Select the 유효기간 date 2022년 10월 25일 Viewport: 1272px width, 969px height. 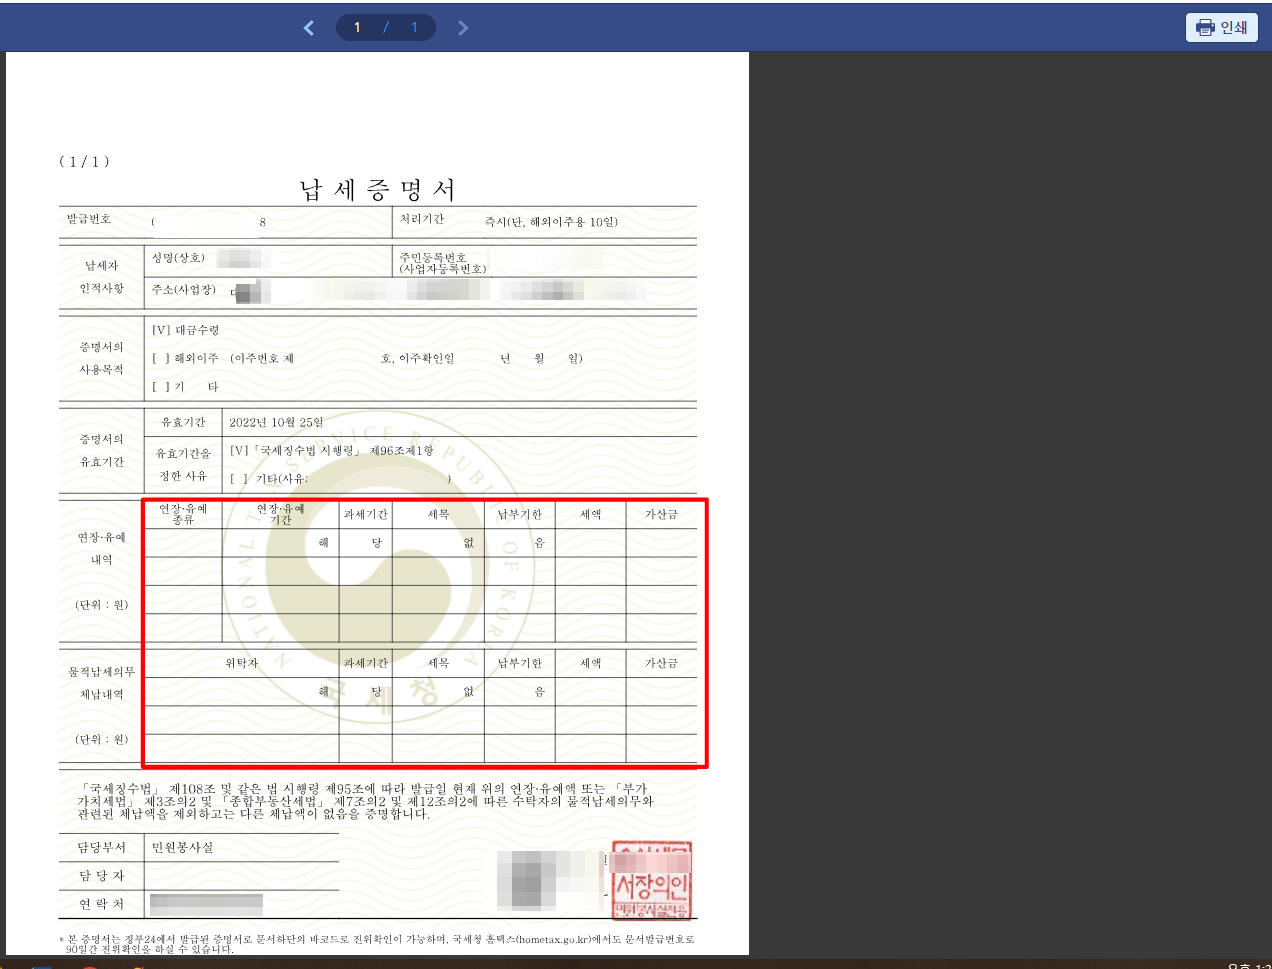click(276, 422)
